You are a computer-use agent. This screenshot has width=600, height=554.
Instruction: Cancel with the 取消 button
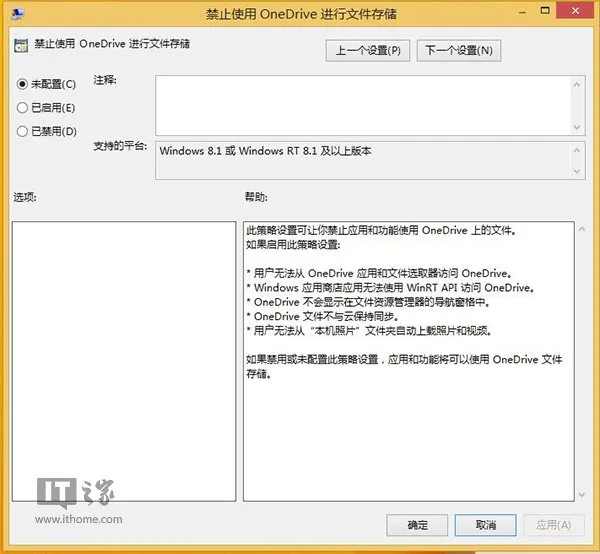pos(485,525)
